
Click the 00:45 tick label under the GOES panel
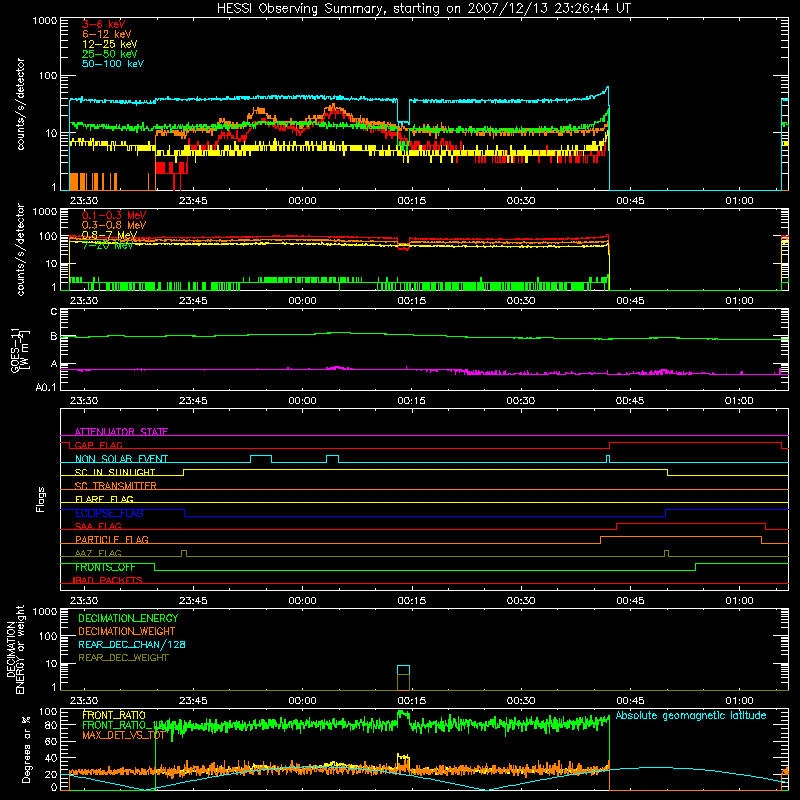coord(630,401)
